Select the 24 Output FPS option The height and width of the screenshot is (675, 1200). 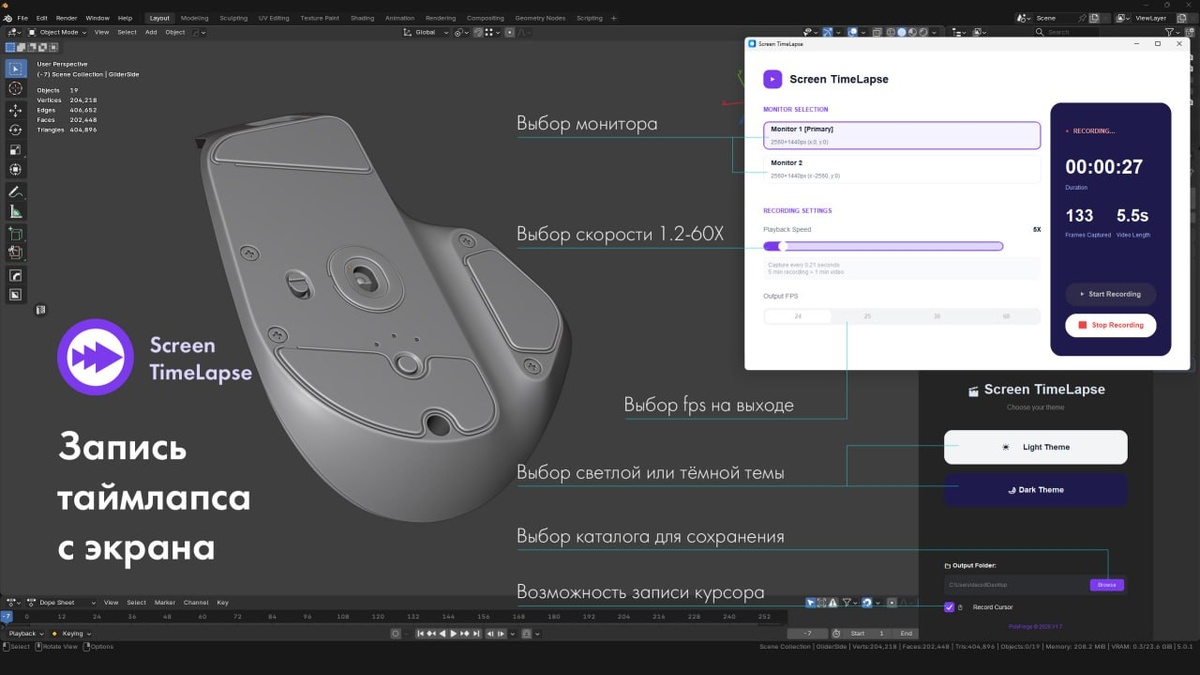click(x=798, y=316)
